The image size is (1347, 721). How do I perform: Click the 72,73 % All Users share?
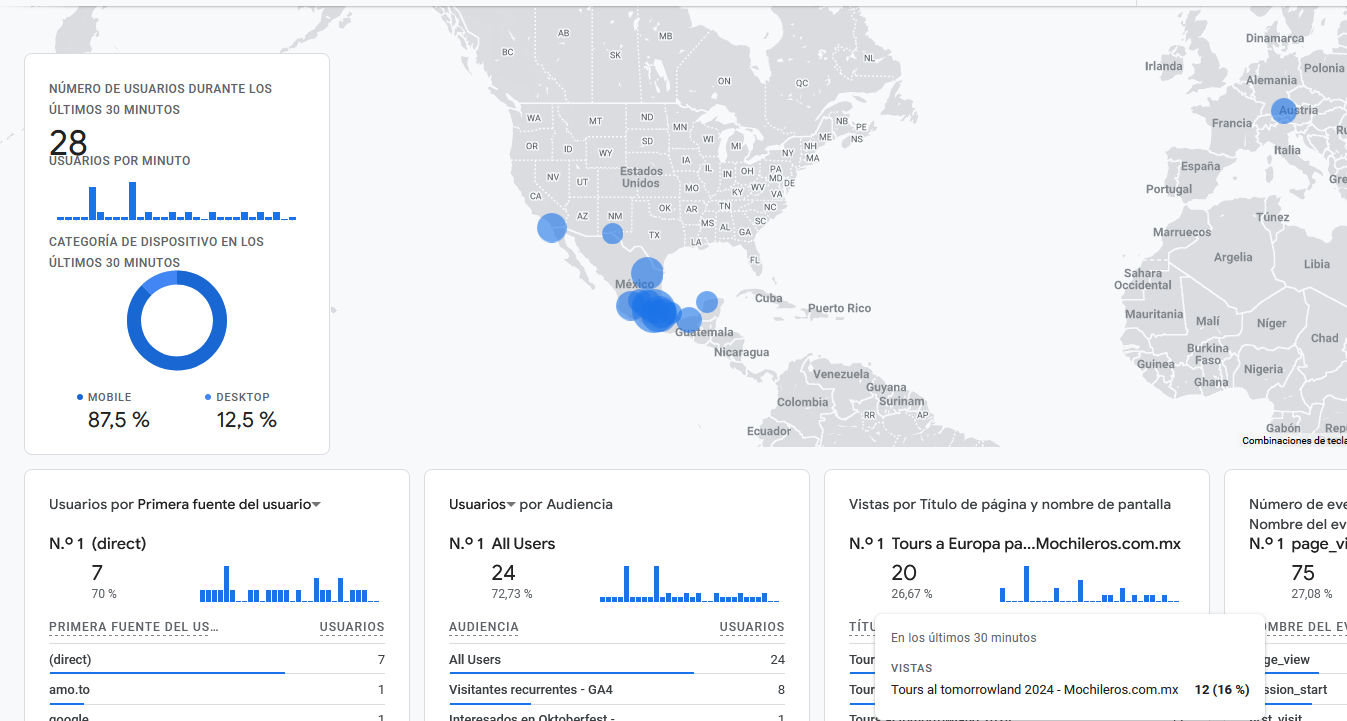[x=512, y=594]
